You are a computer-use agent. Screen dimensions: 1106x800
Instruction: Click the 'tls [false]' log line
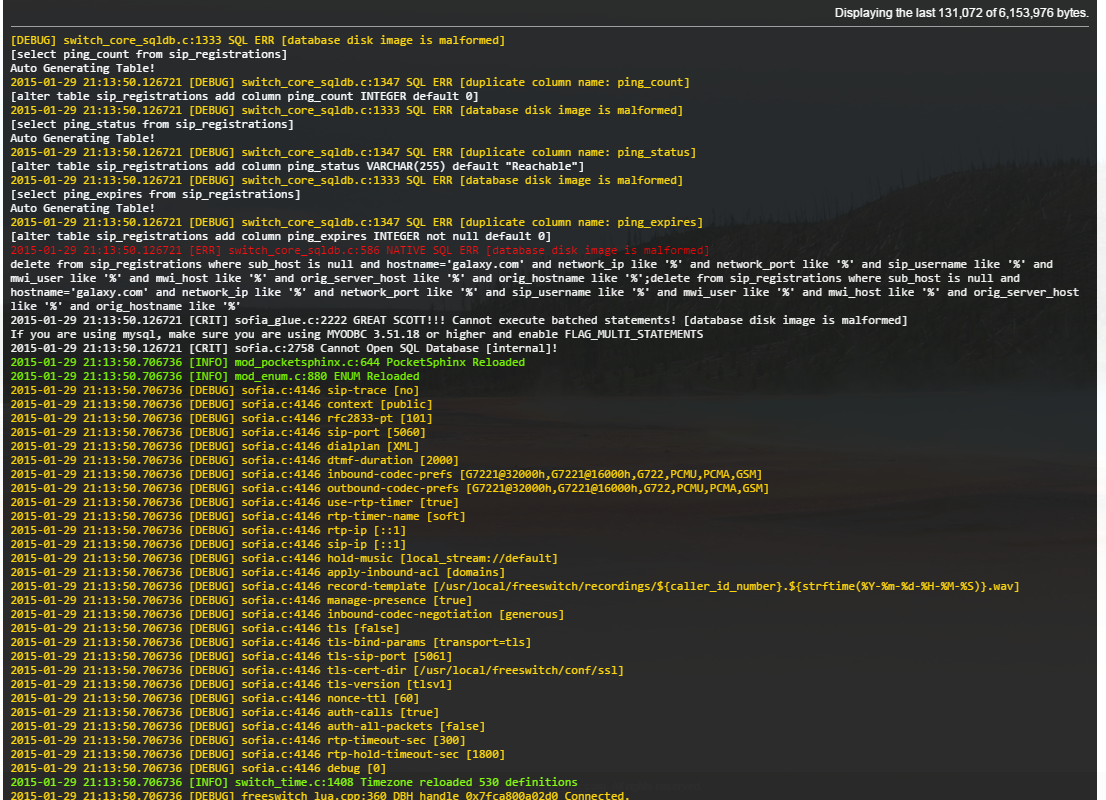click(x=205, y=629)
